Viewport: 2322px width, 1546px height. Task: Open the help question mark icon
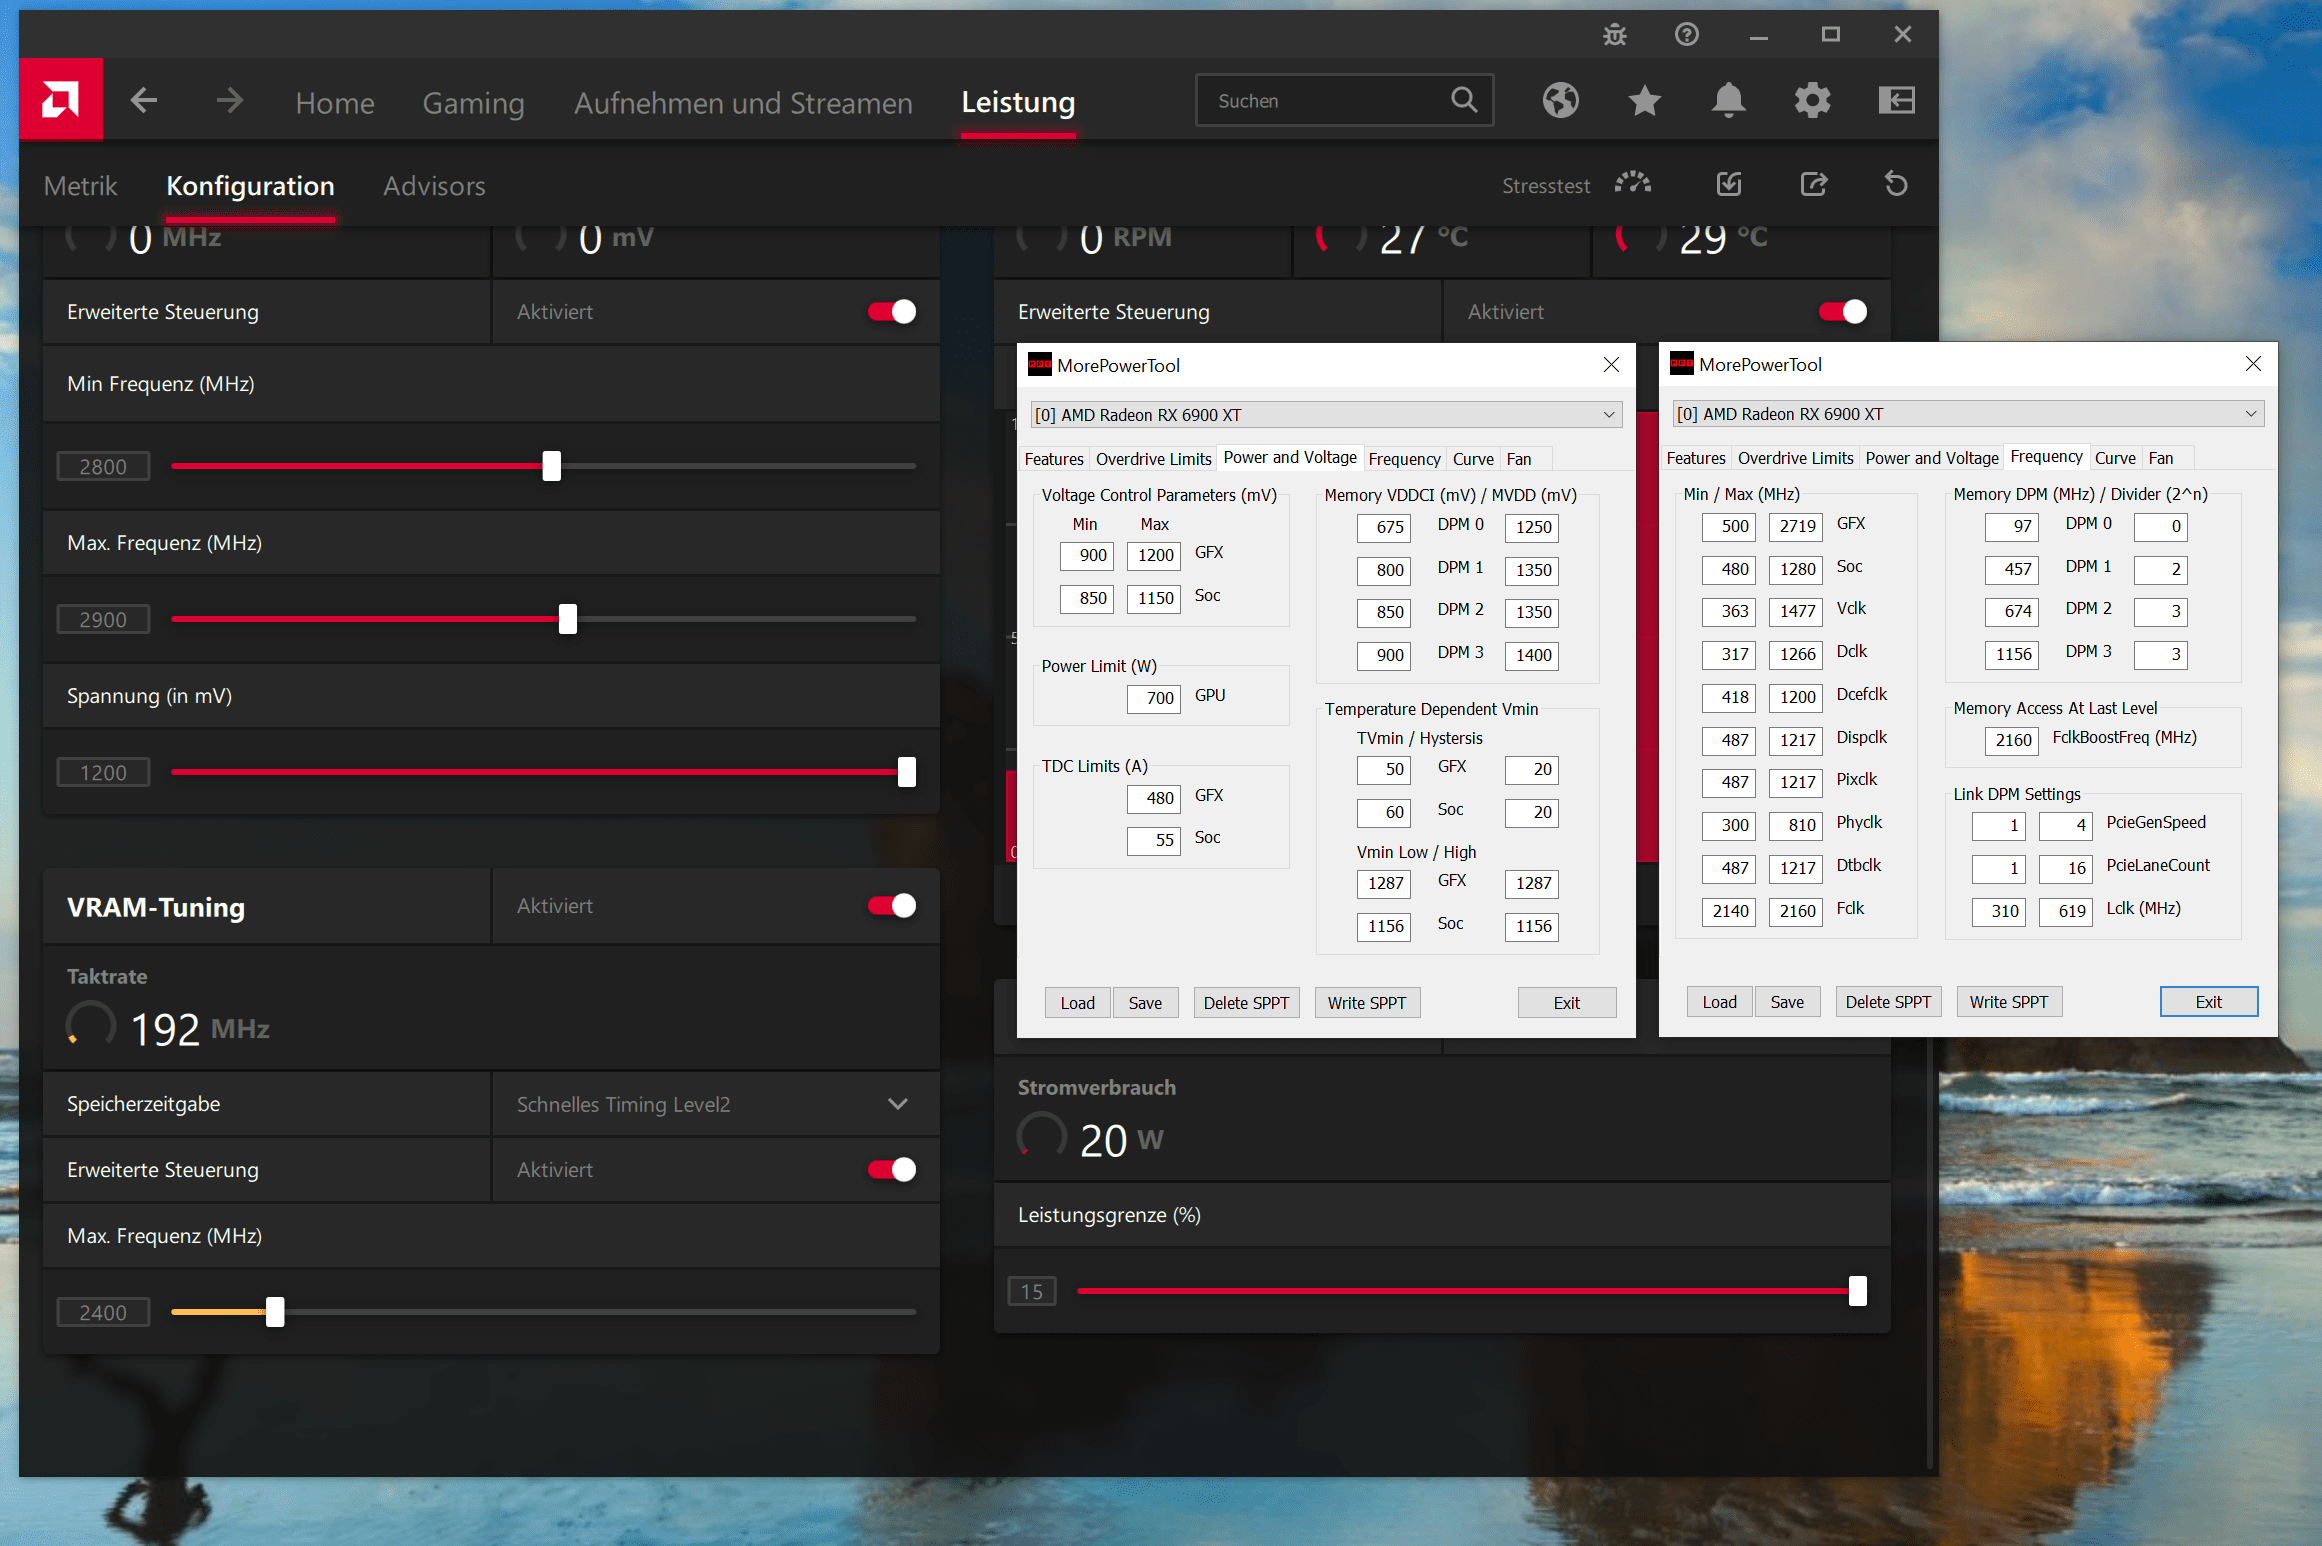pyautogui.click(x=1686, y=35)
